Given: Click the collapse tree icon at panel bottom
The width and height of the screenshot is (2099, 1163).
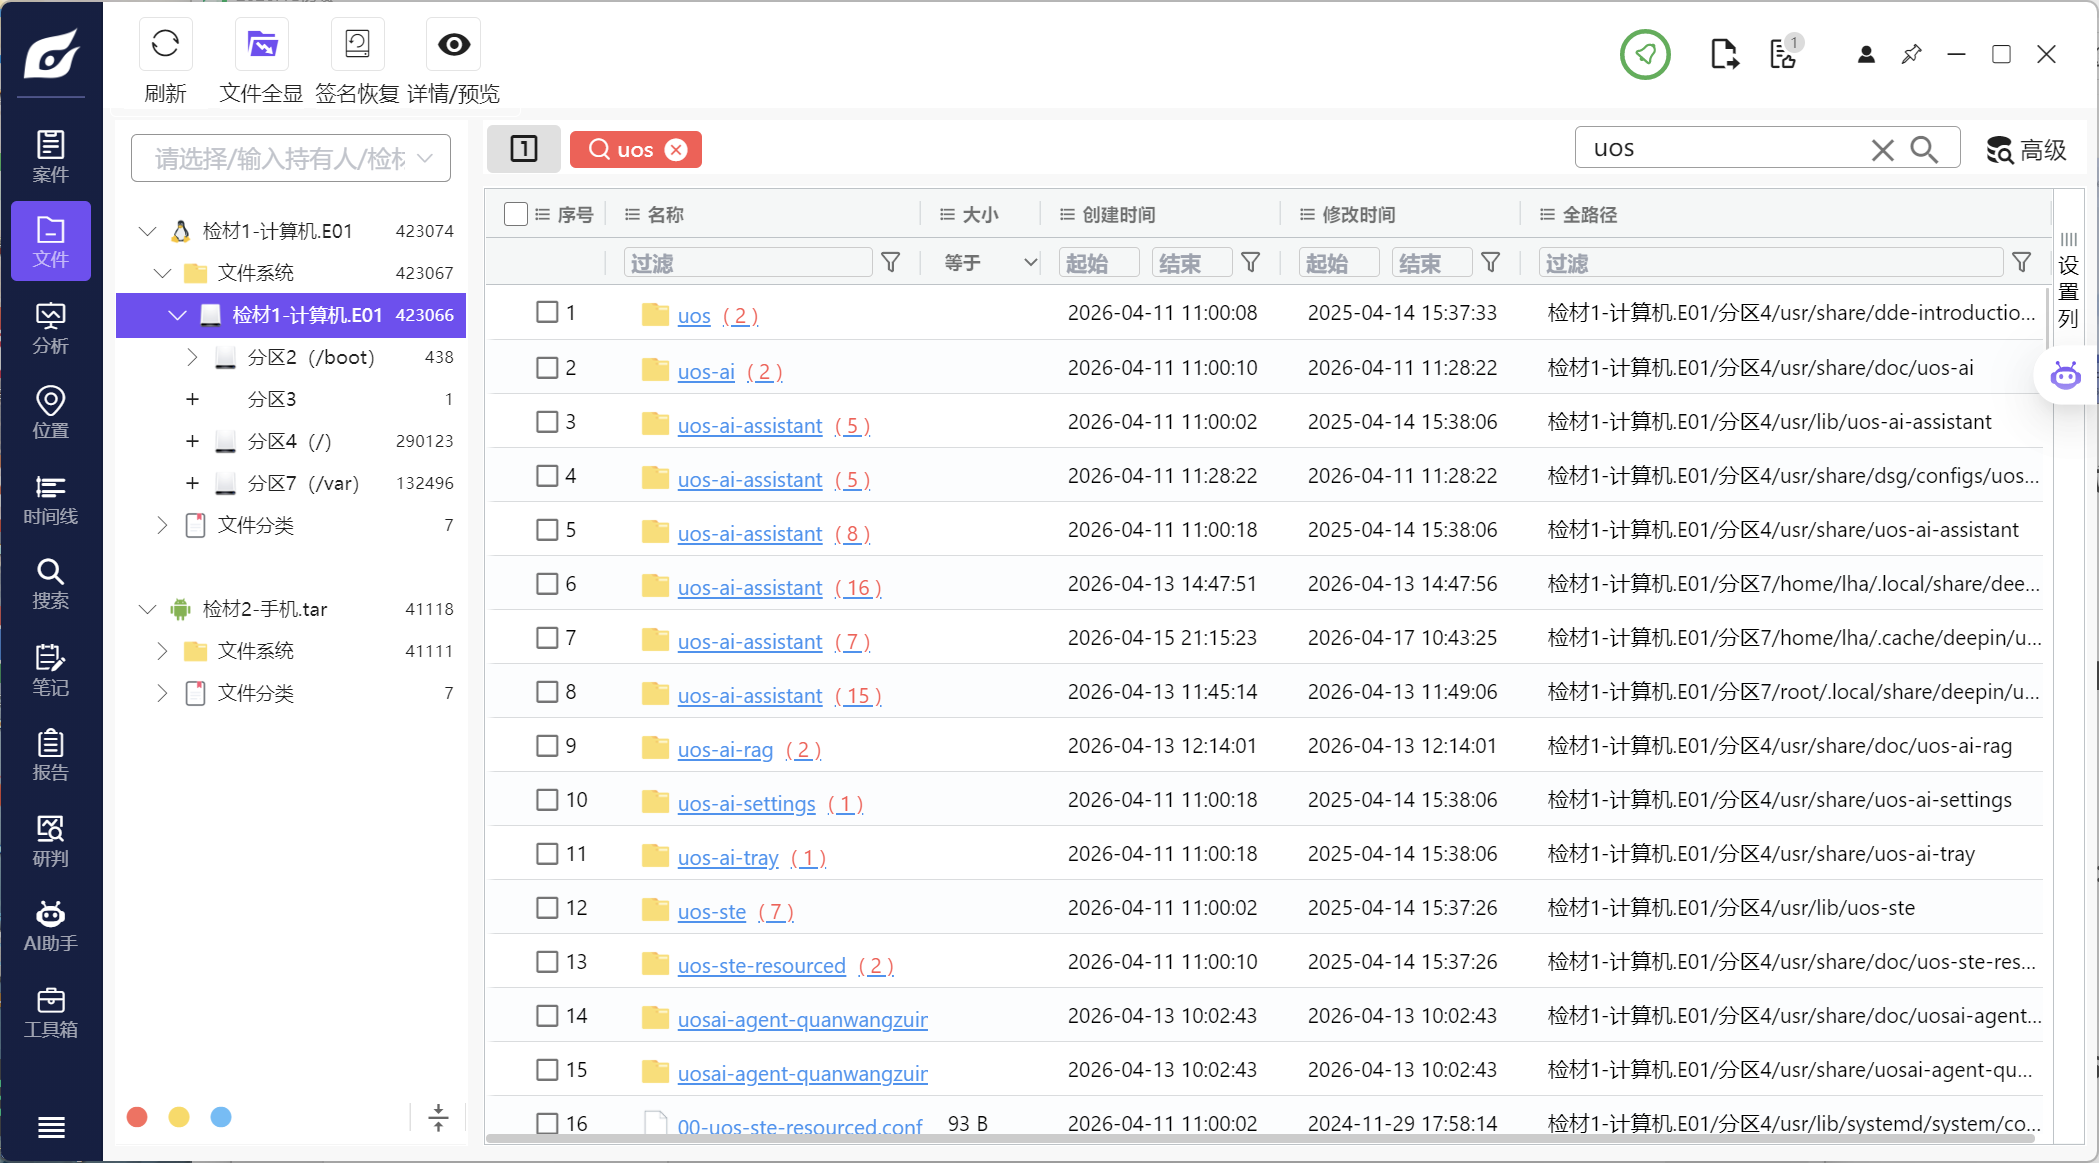Looking at the screenshot, I should tap(438, 1117).
